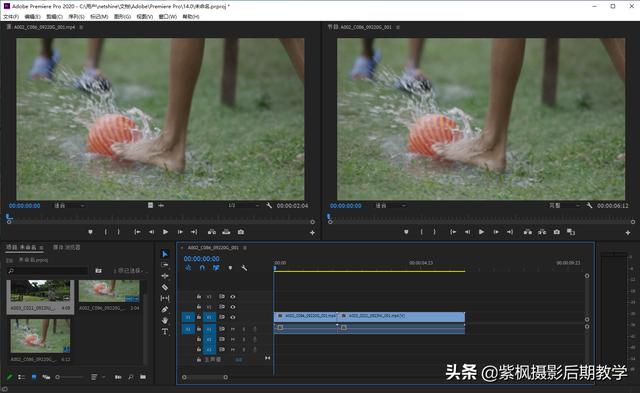Open Button Editor plus in Program monitor
This screenshot has height=393, width=640.
click(628, 233)
